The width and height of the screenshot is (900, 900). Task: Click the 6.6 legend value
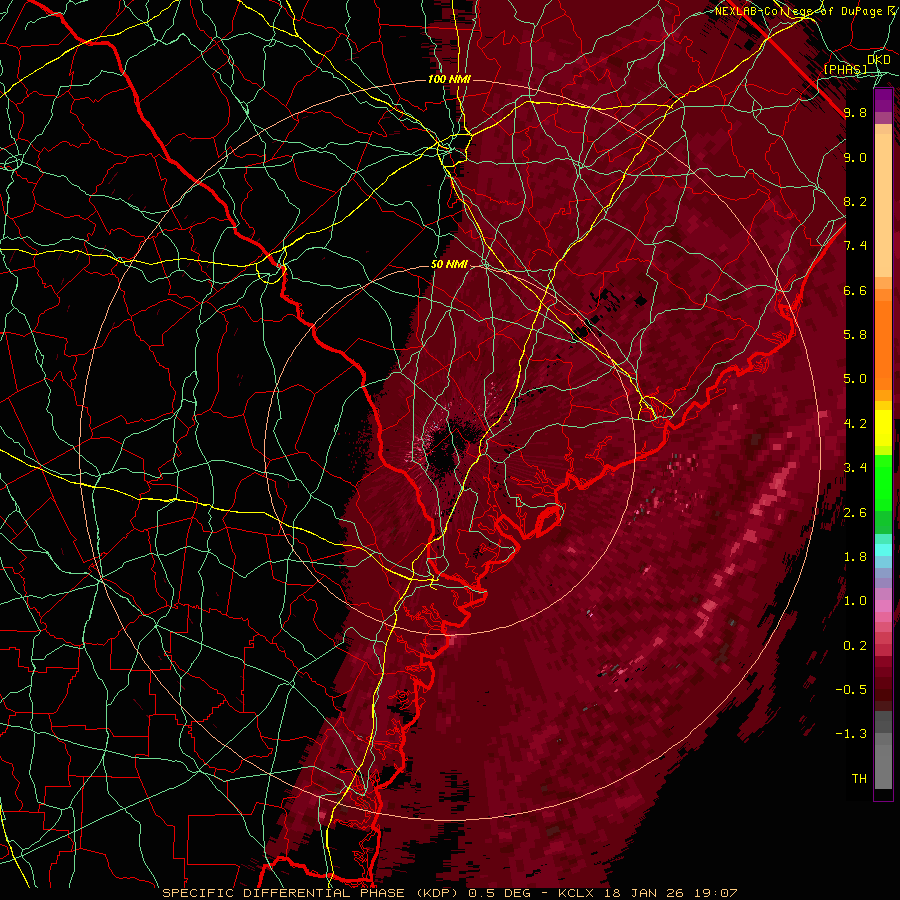pyautogui.click(x=855, y=290)
